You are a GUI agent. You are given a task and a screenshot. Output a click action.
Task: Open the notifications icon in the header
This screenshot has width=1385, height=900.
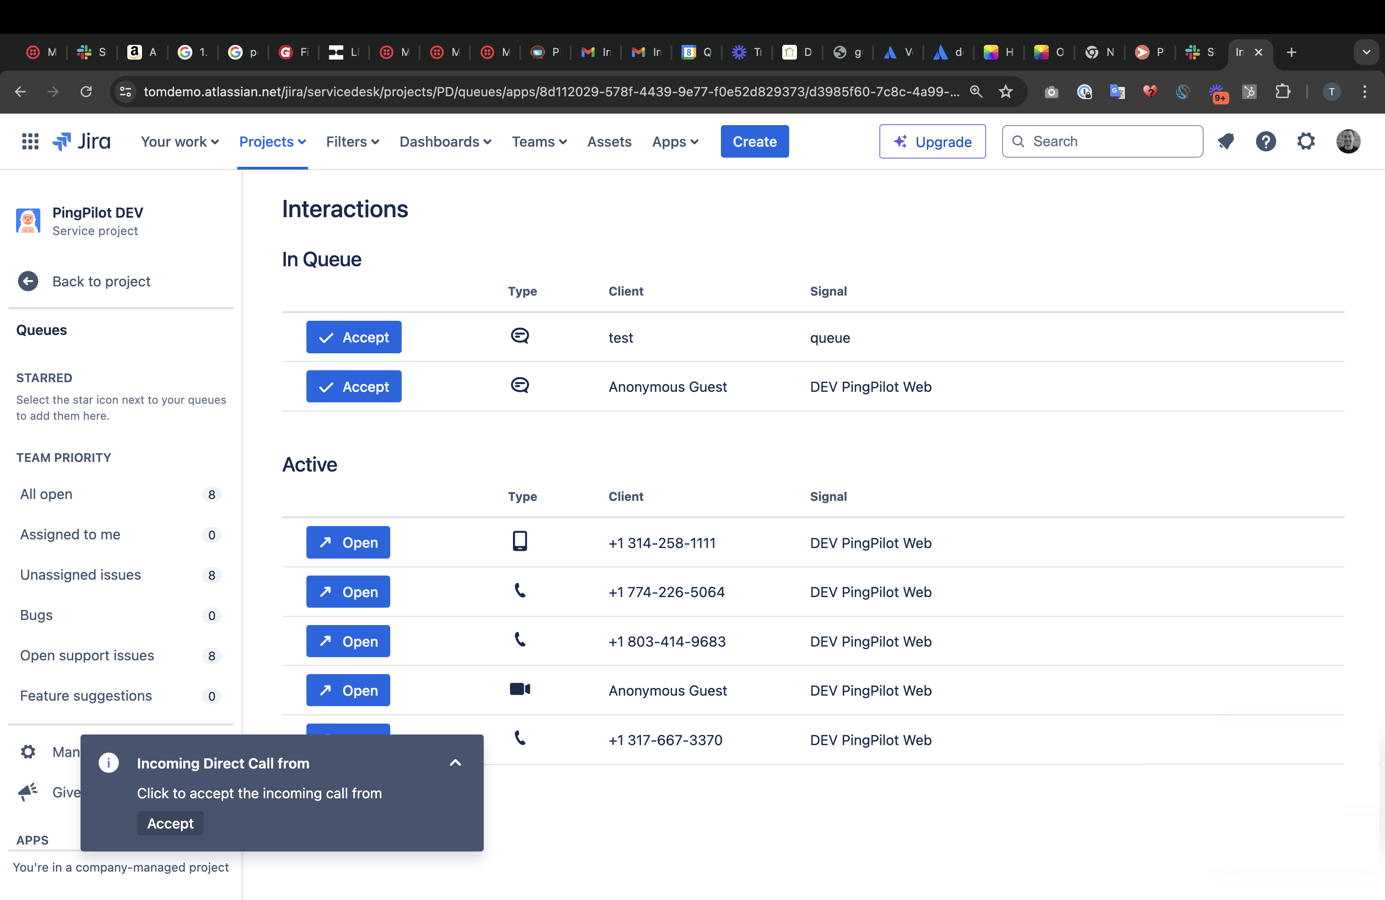[1226, 142]
